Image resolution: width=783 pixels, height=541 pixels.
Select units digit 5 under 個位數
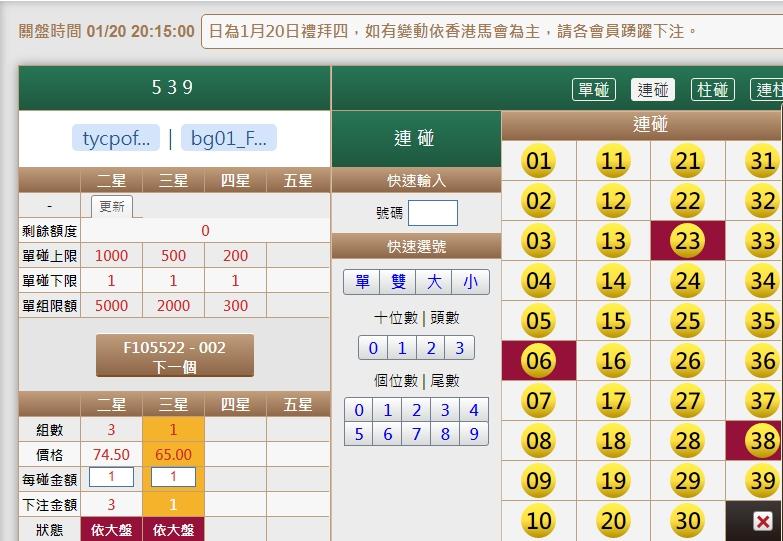click(359, 434)
